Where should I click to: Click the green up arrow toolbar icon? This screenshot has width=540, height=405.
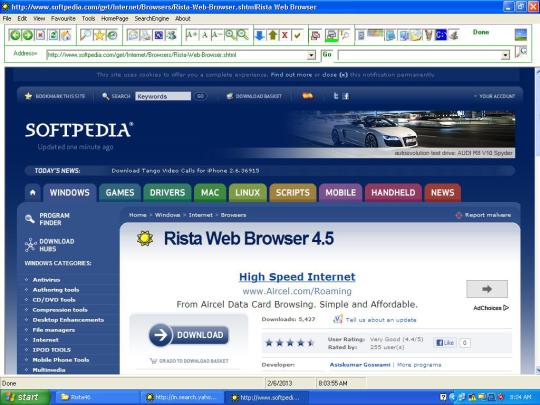pyautogui.click(x=272, y=35)
